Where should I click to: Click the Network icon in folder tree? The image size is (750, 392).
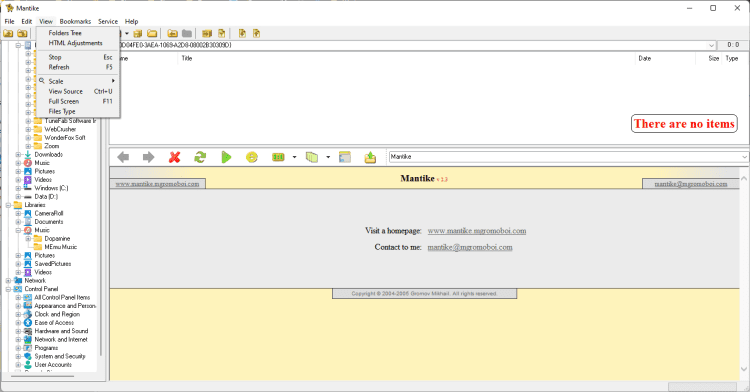(x=18, y=281)
